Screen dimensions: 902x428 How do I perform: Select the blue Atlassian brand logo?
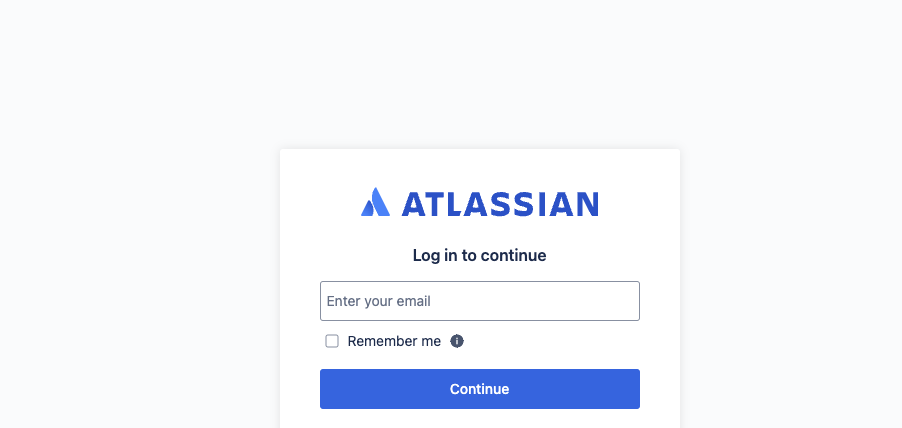tap(480, 203)
